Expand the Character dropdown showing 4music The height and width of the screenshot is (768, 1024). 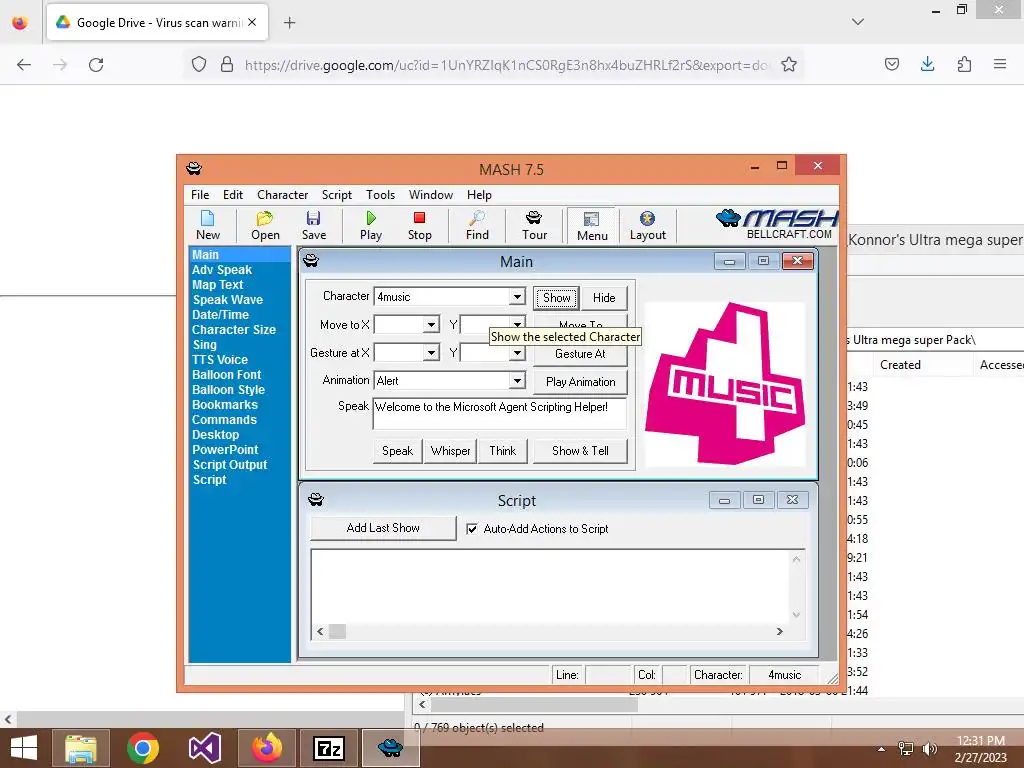click(x=517, y=296)
